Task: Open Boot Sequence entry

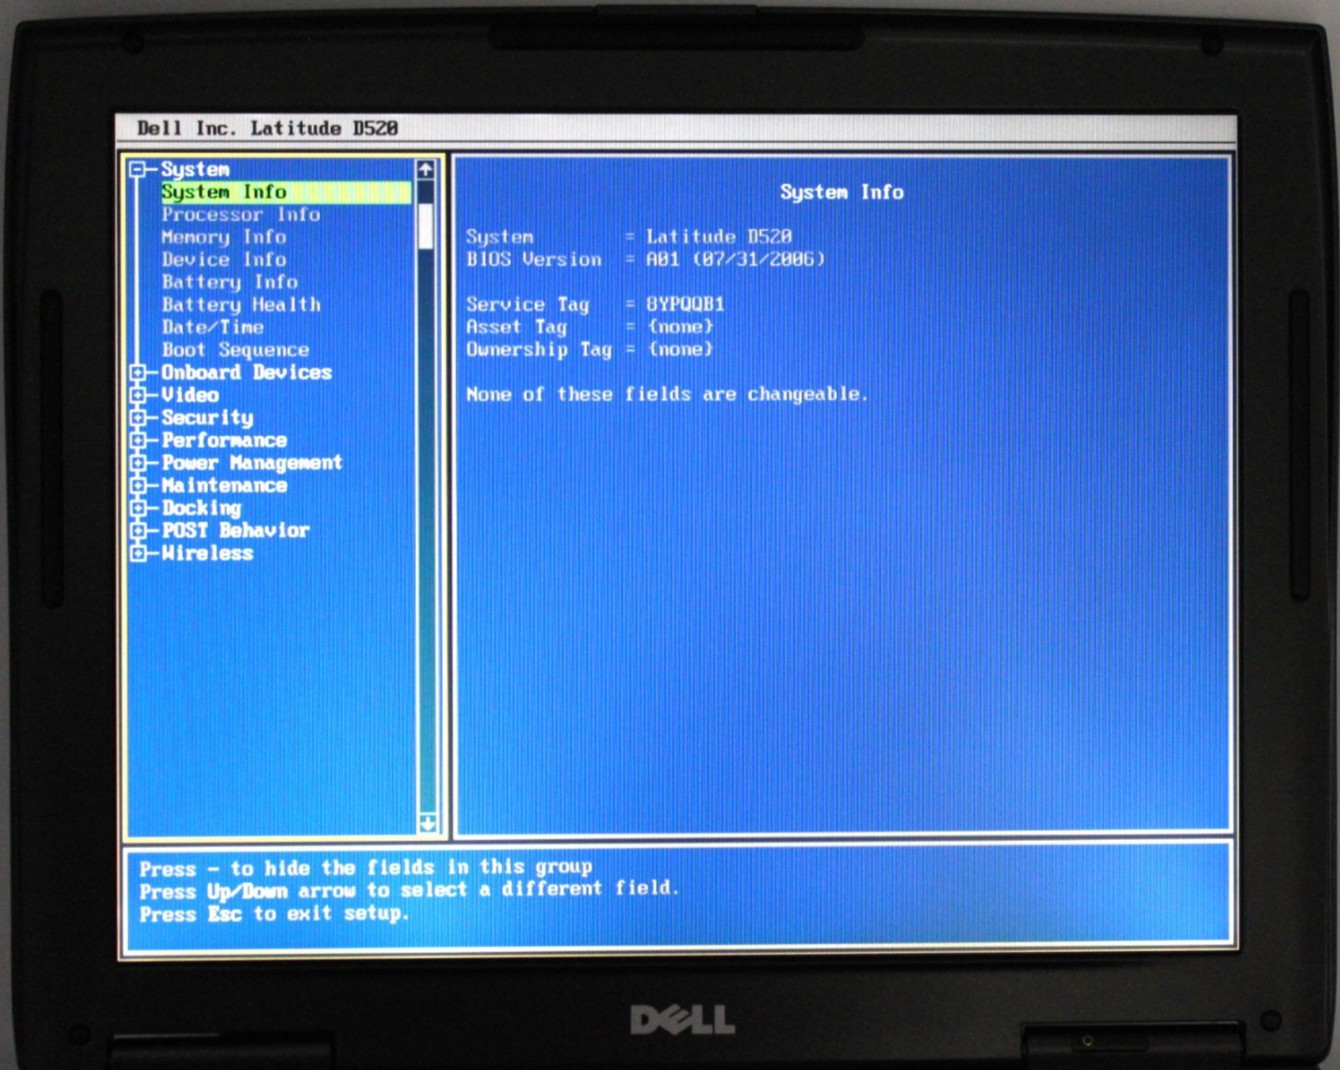Action: pos(236,350)
